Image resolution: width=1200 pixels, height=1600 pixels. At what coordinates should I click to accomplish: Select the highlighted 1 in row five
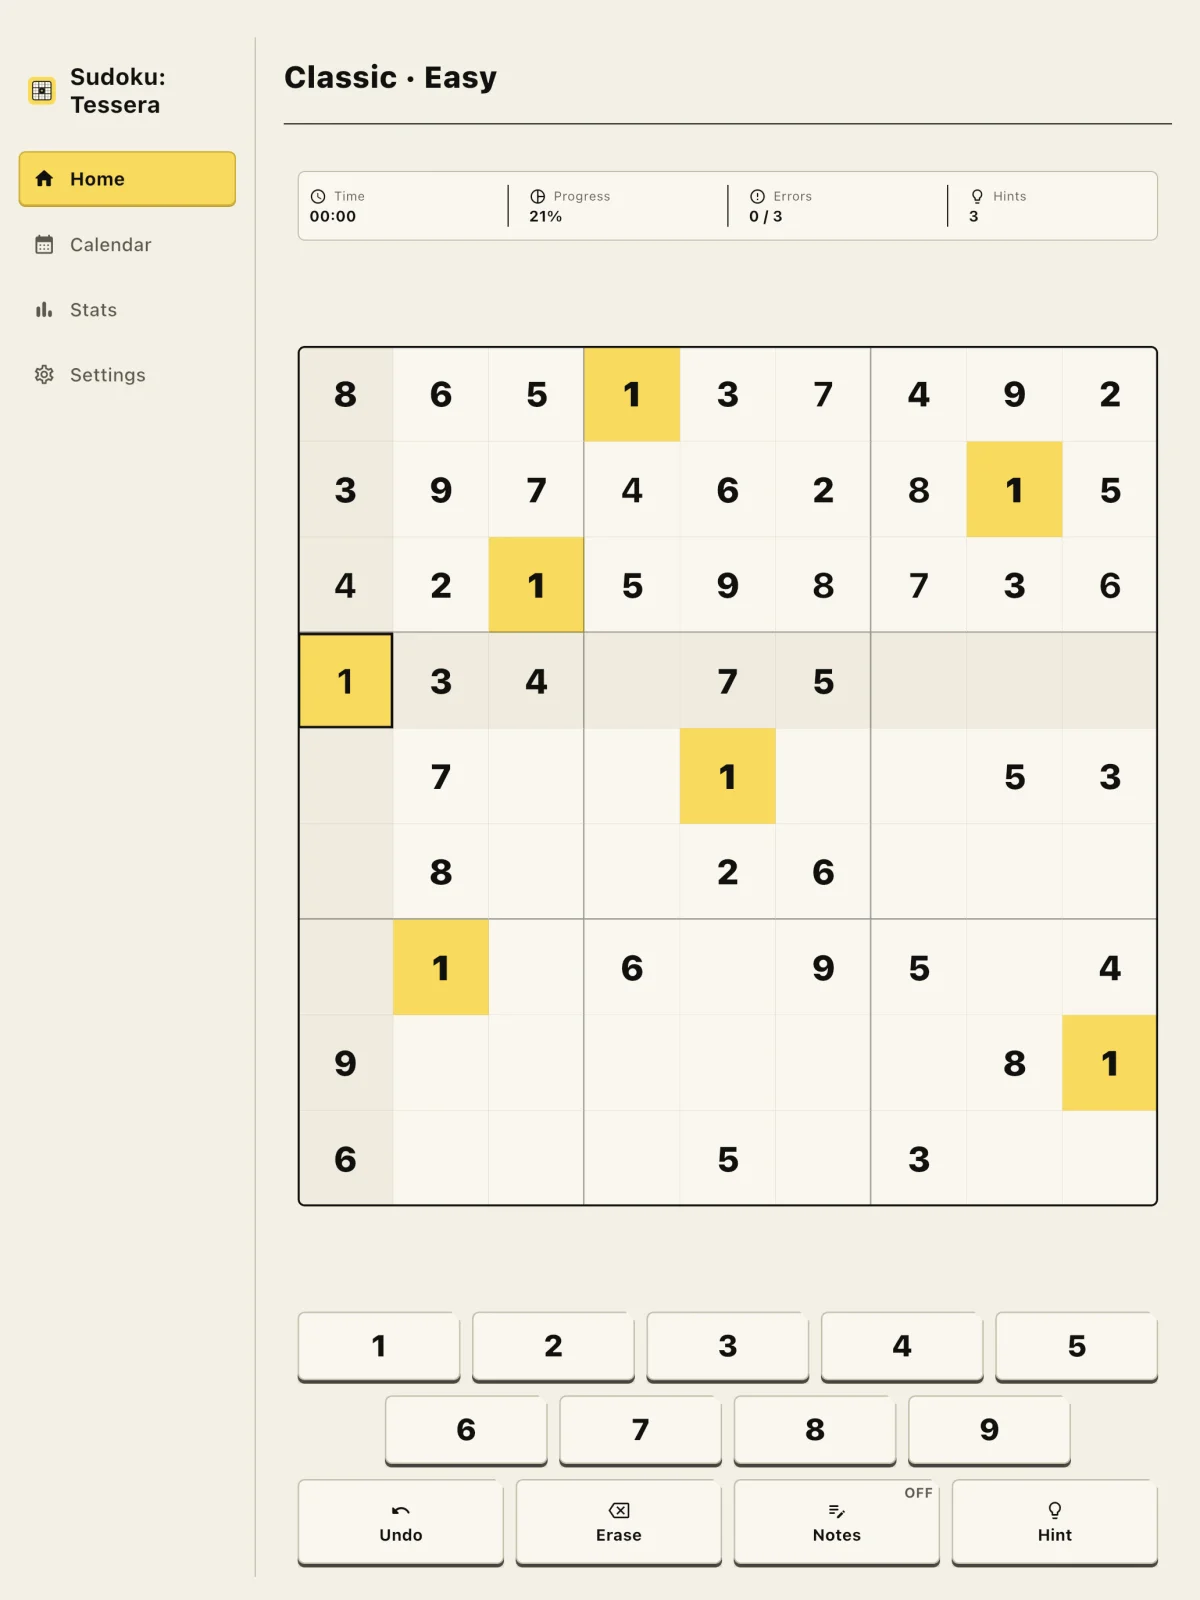coord(728,777)
